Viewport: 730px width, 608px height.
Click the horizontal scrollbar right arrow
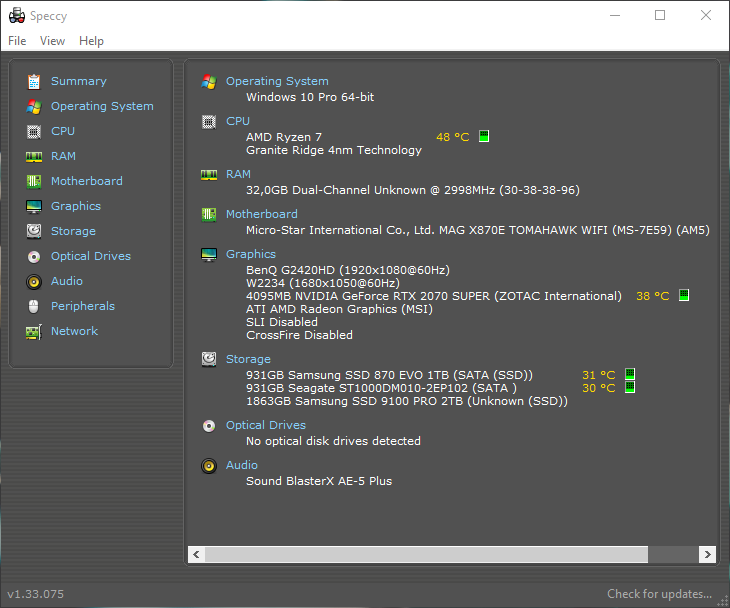tap(707, 554)
